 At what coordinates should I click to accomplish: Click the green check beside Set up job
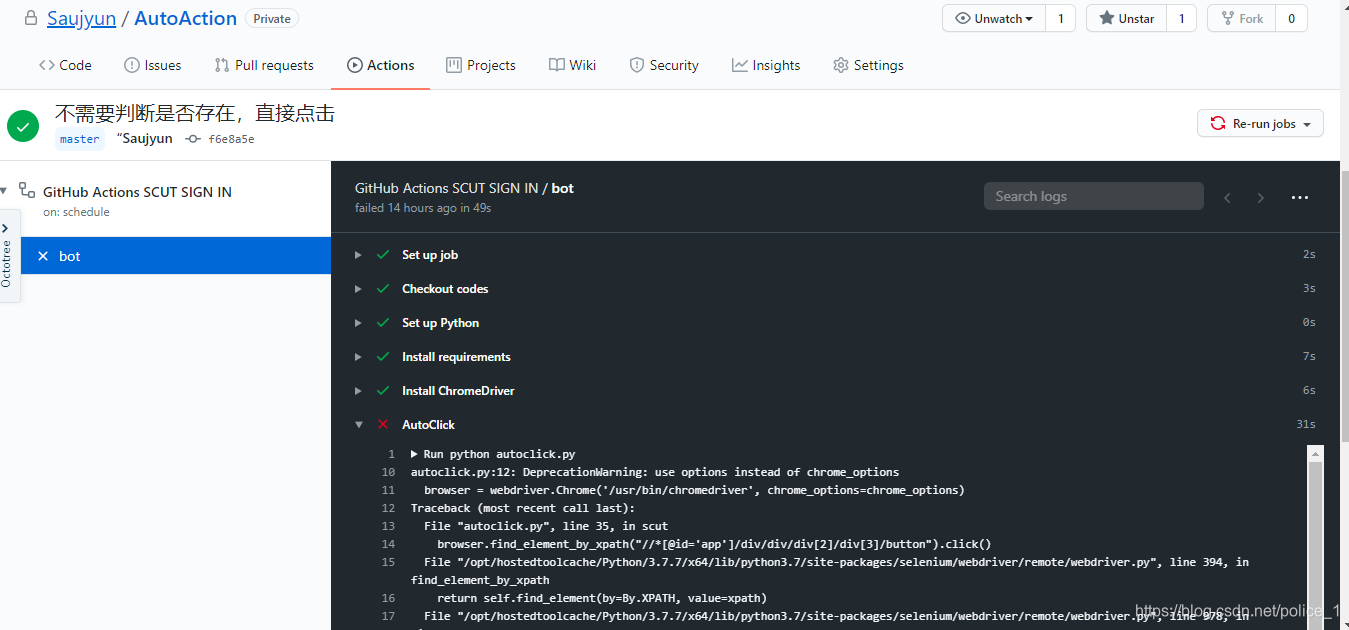click(383, 255)
